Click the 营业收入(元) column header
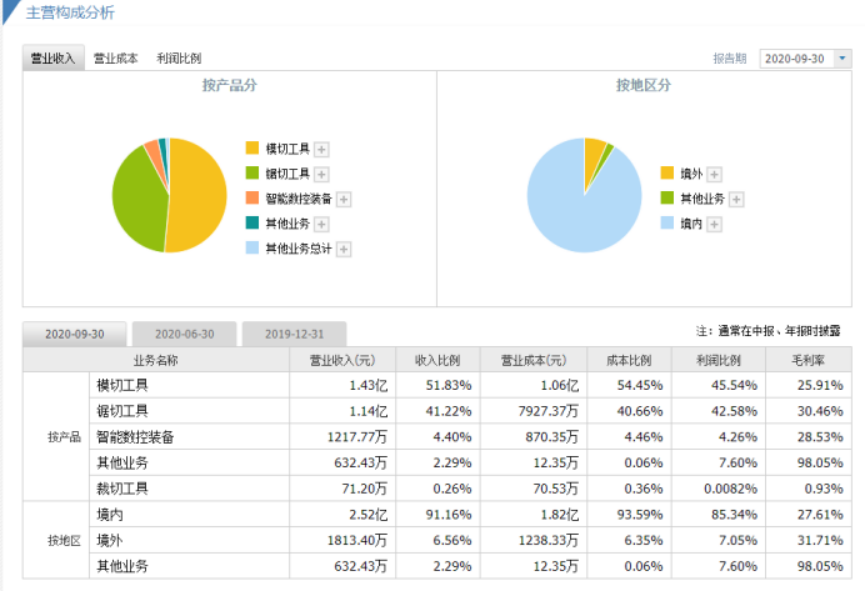Screen dimensions: 865x592 tap(342, 360)
